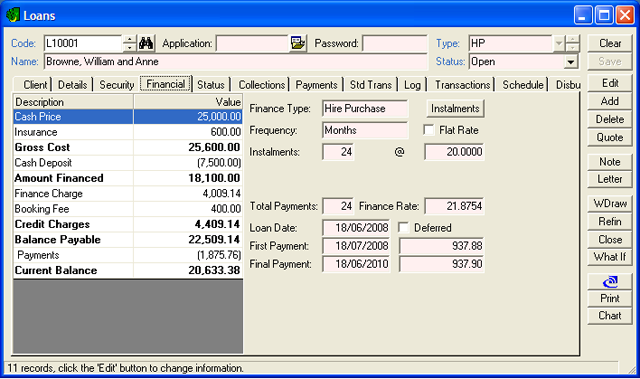Click the Note button
Image resolution: width=640 pixels, height=379 pixels.
pos(610,162)
